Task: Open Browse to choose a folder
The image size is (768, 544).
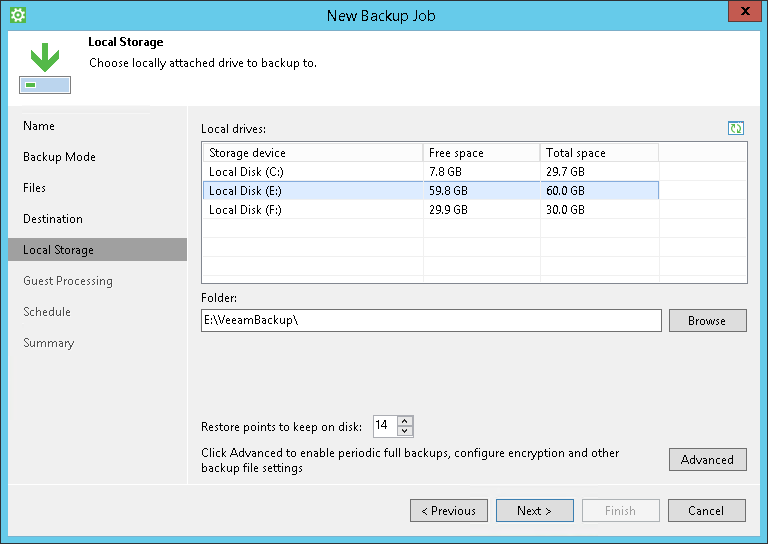Action: coord(707,320)
